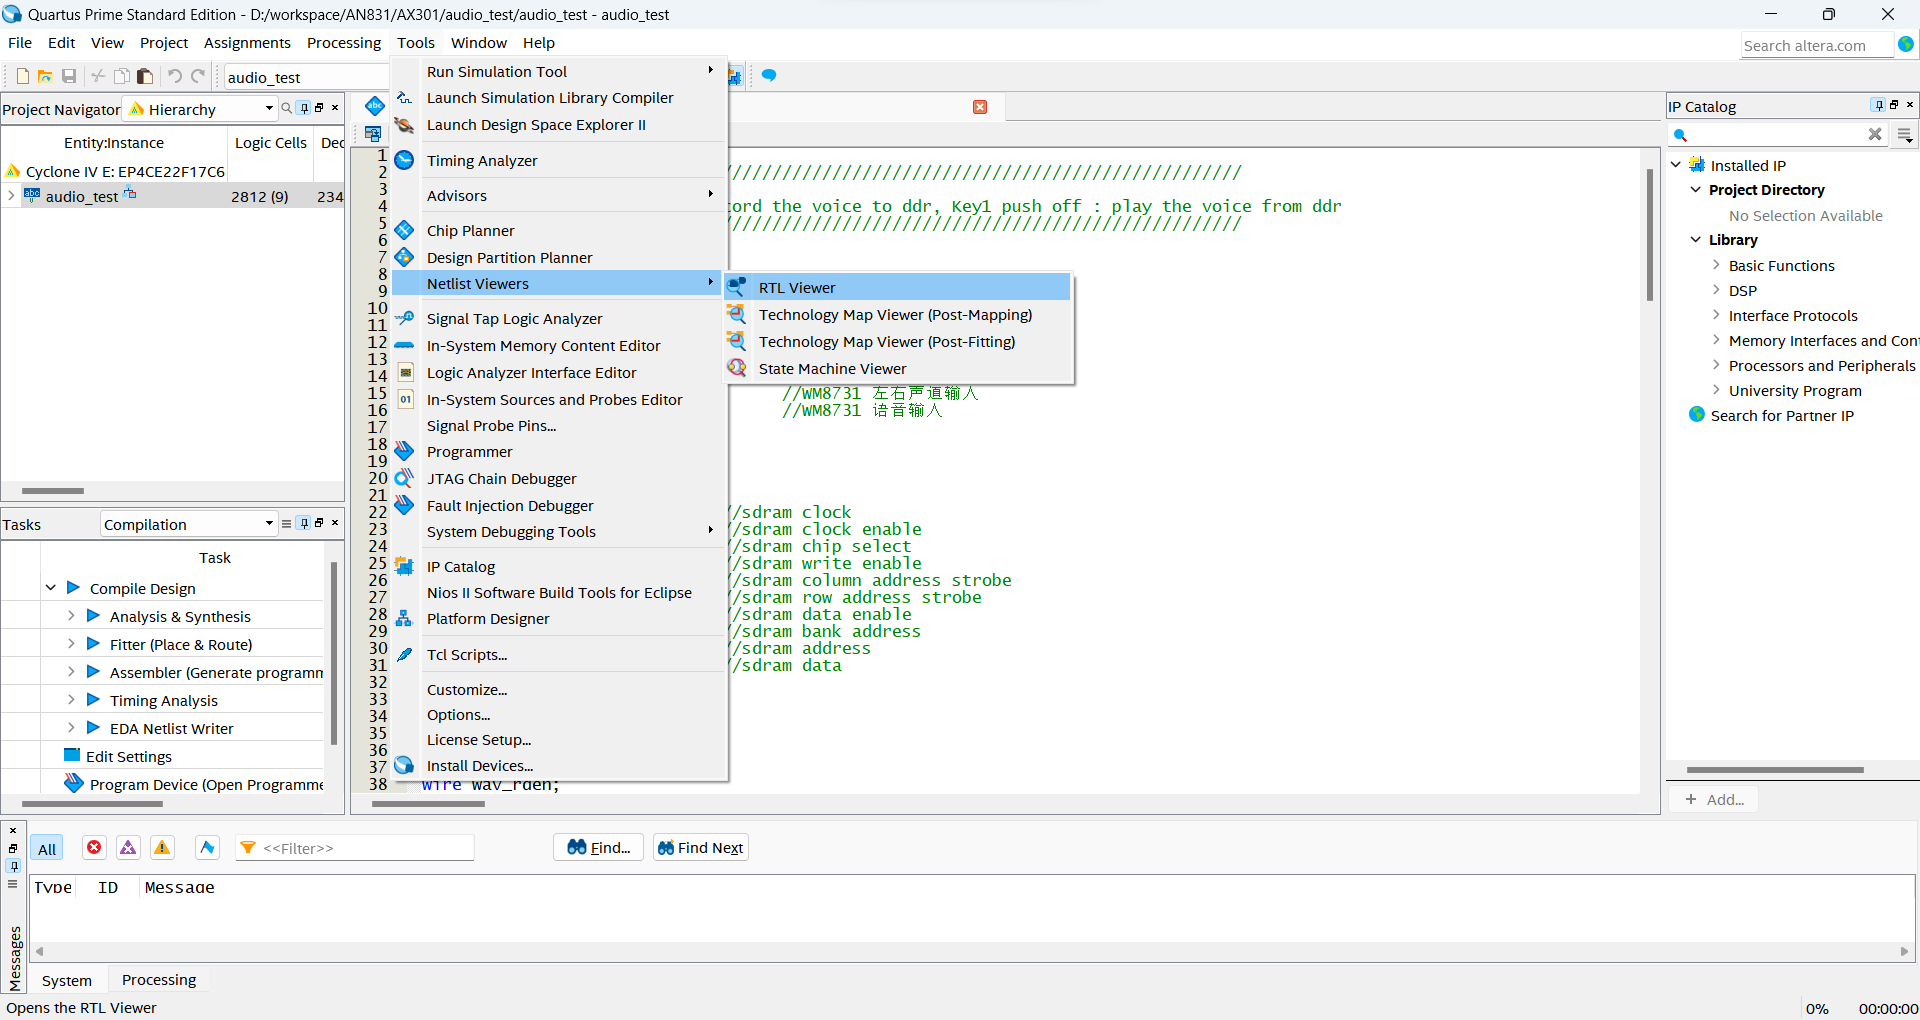The height and width of the screenshot is (1020, 1920).
Task: Open State Machine Viewer from submenu
Action: pyautogui.click(x=832, y=368)
